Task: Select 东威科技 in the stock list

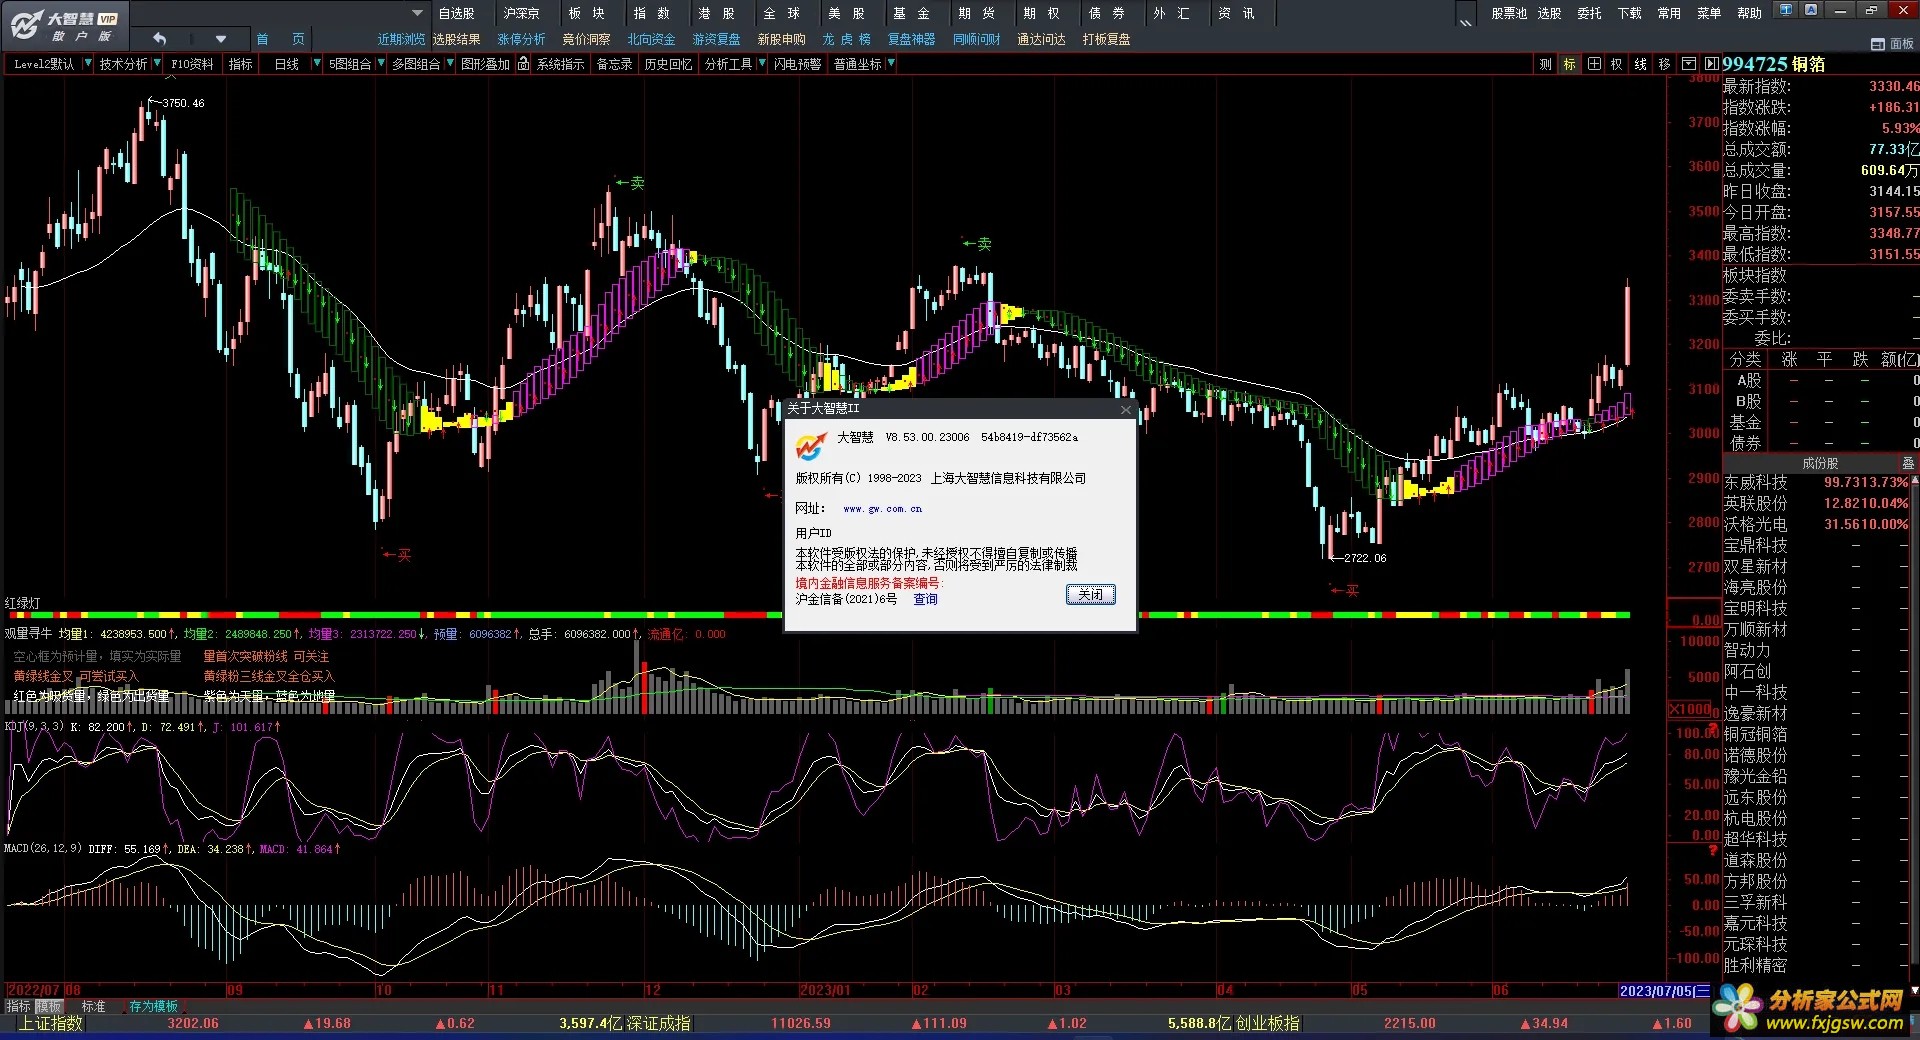Action: (x=1755, y=483)
